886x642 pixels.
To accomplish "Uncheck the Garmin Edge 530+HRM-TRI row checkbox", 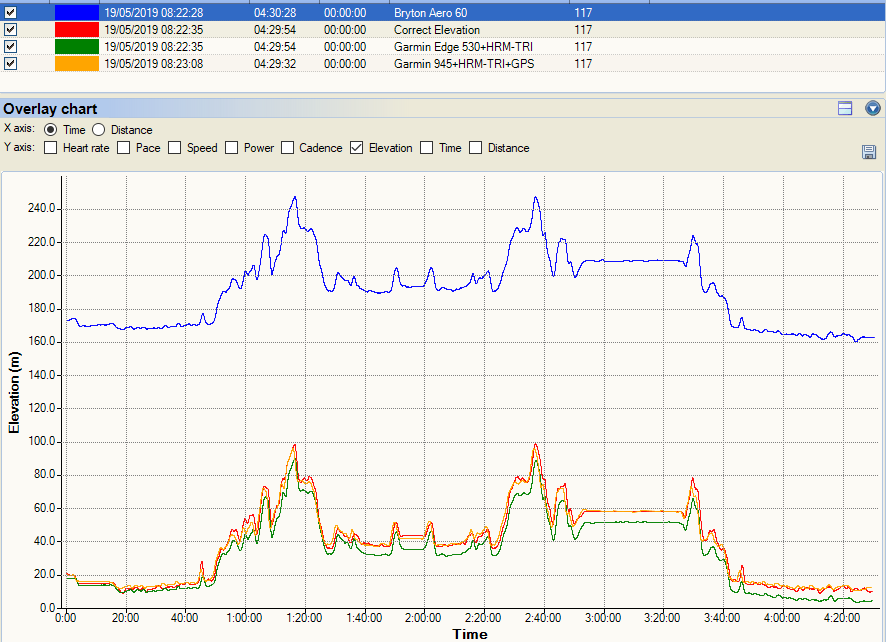I will coord(11,46).
